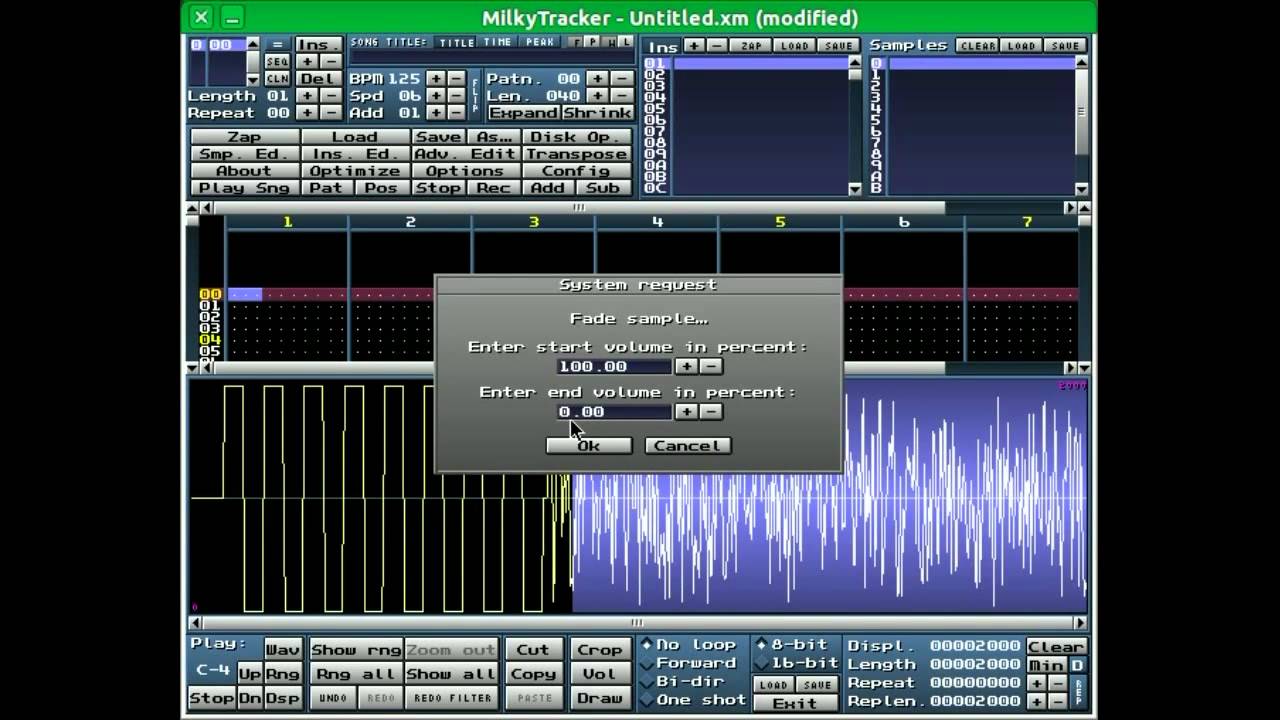Viewport: 1280px width, 720px height.
Task: Load an instrument via Ins LOAD button
Action: 794,46
